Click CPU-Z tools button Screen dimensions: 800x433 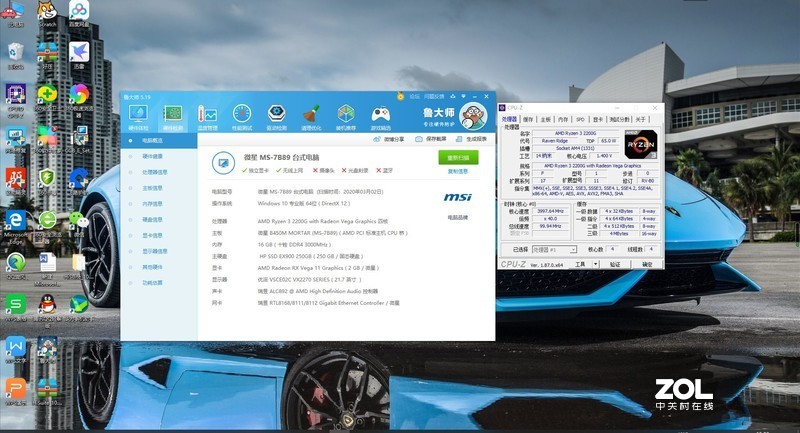coord(581,264)
